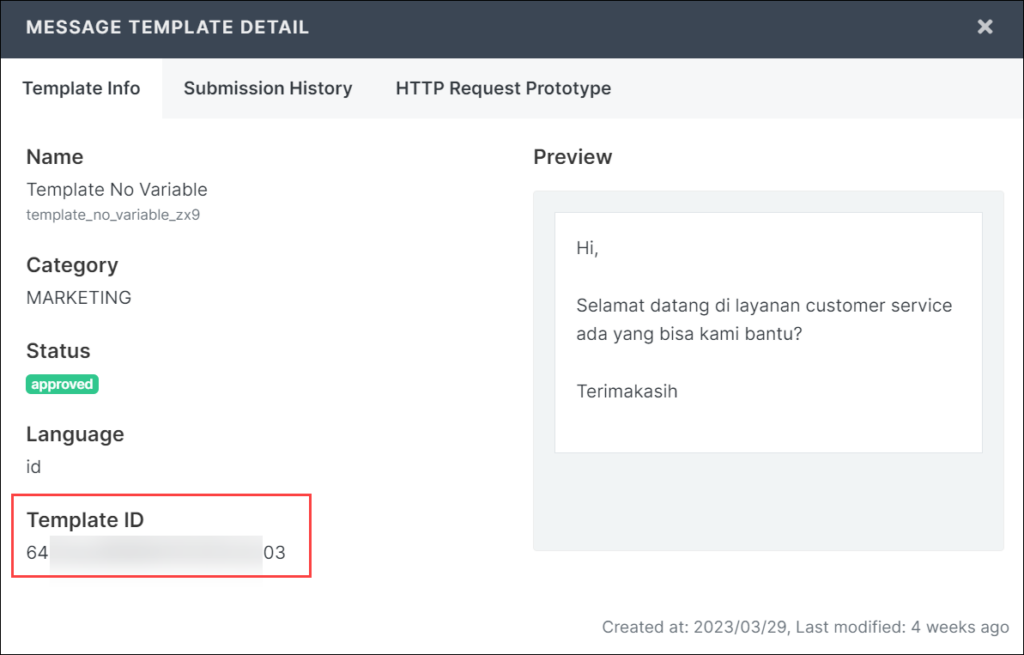Image resolution: width=1024 pixels, height=655 pixels.
Task: Click the Status heading label
Action: coord(58,351)
